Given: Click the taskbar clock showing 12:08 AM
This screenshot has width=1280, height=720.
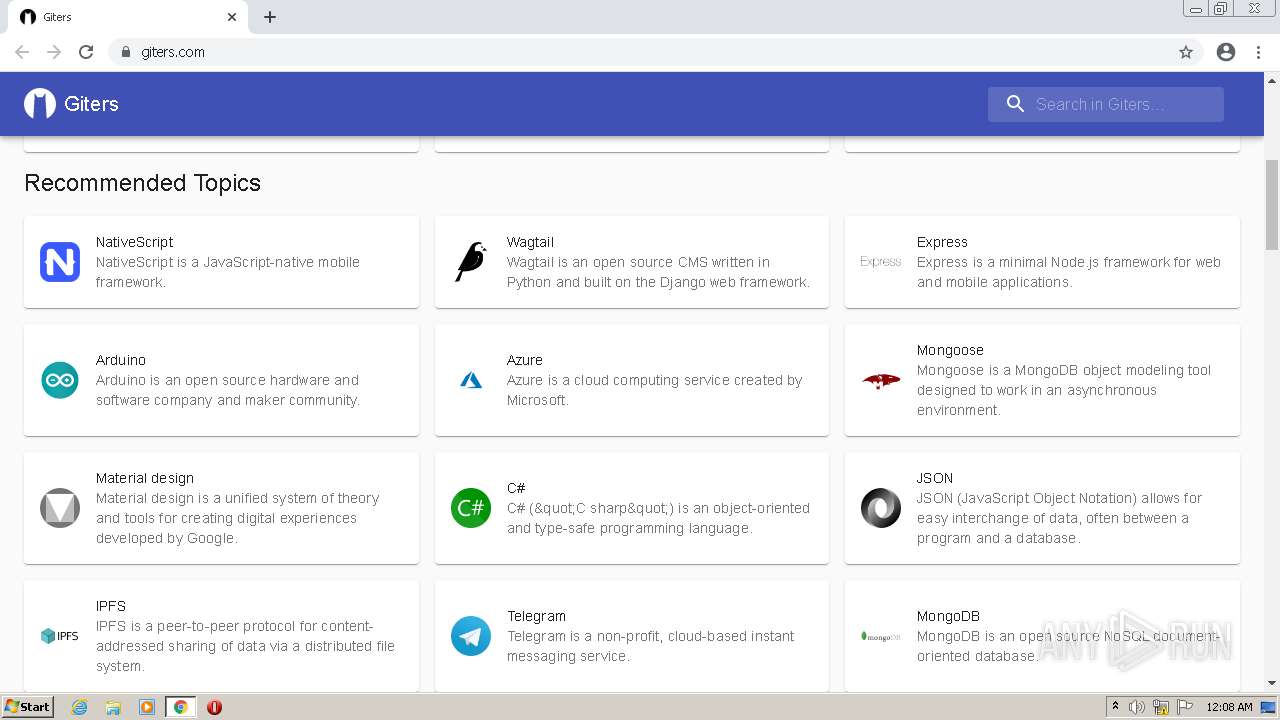Looking at the screenshot, I should tap(1229, 707).
